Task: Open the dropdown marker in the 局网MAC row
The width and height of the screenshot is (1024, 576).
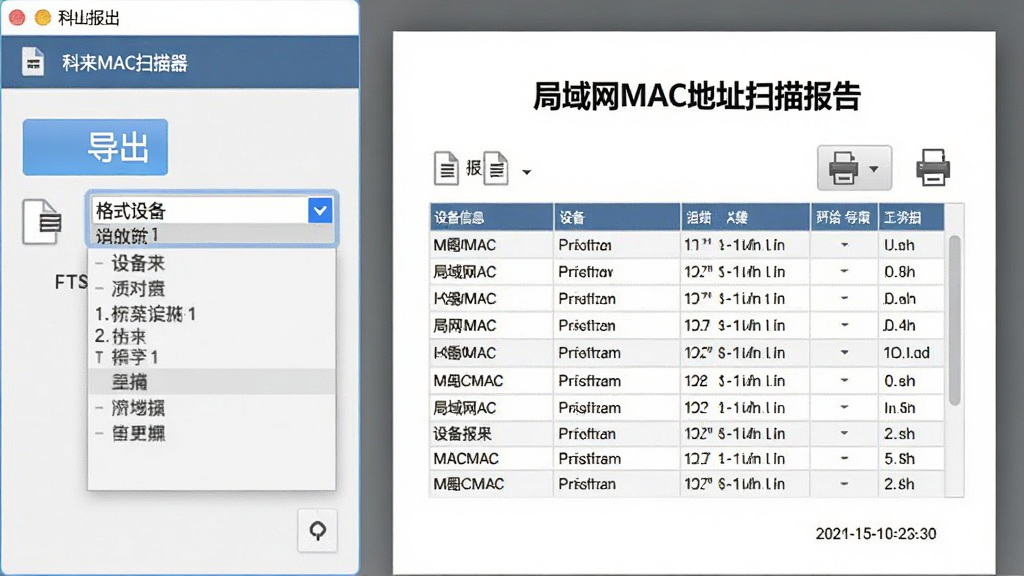Action: click(x=844, y=325)
